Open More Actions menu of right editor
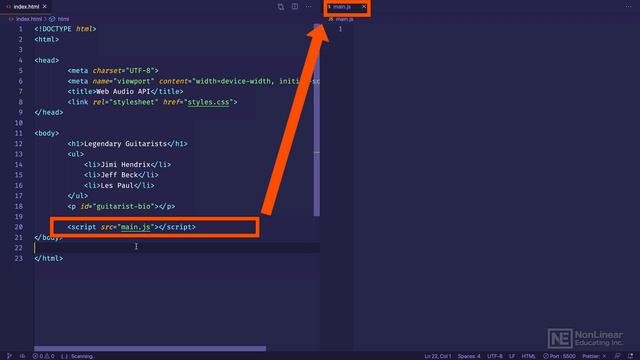 tap(628, 7)
